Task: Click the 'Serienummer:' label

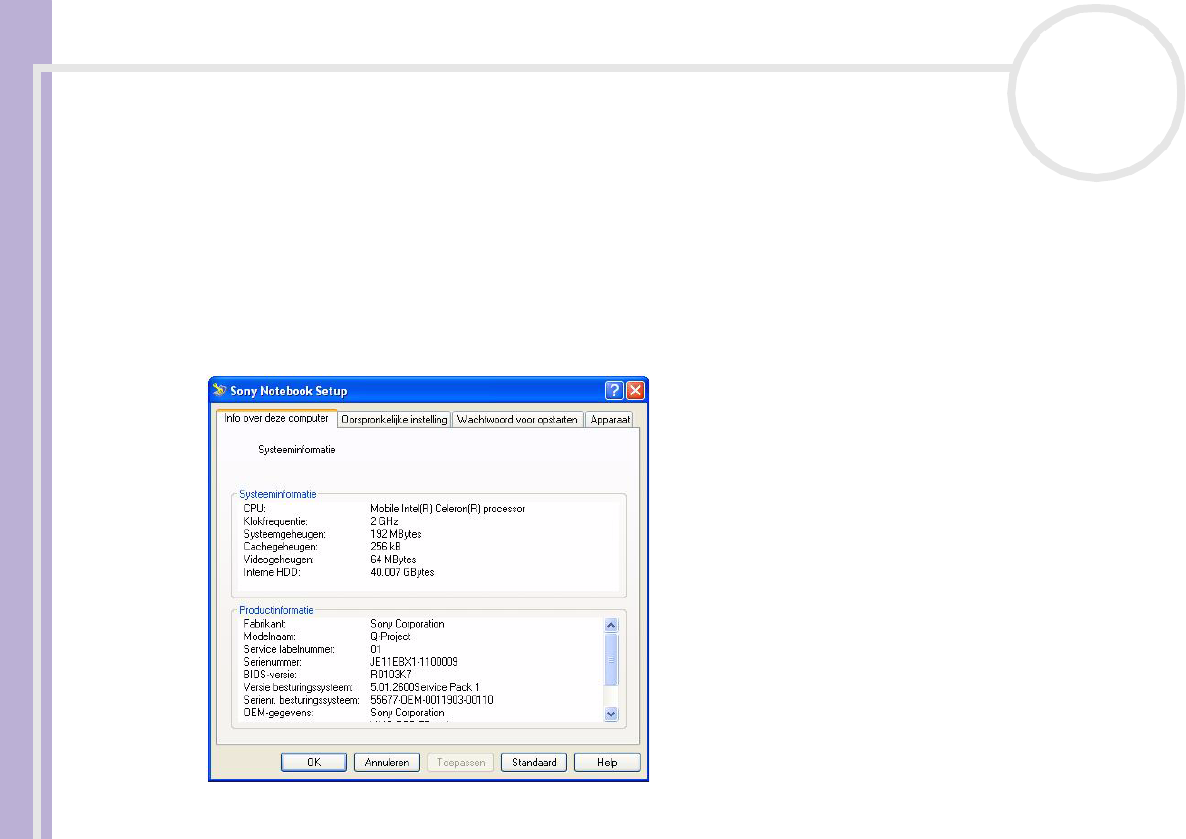Action: click(x=272, y=663)
